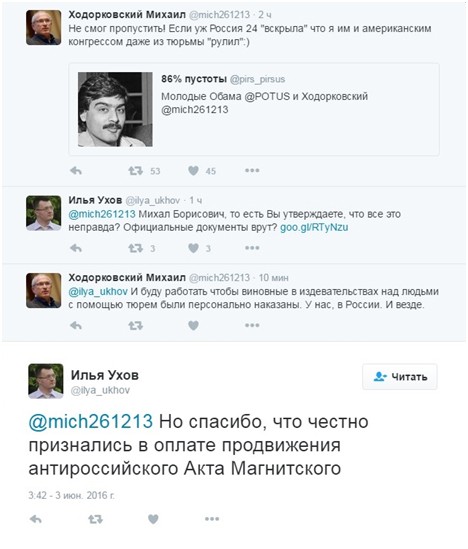Screen dimensions: 468x549
Task: Open the goo.gl/RTyNzu link
Action: pyautogui.click(x=314, y=228)
